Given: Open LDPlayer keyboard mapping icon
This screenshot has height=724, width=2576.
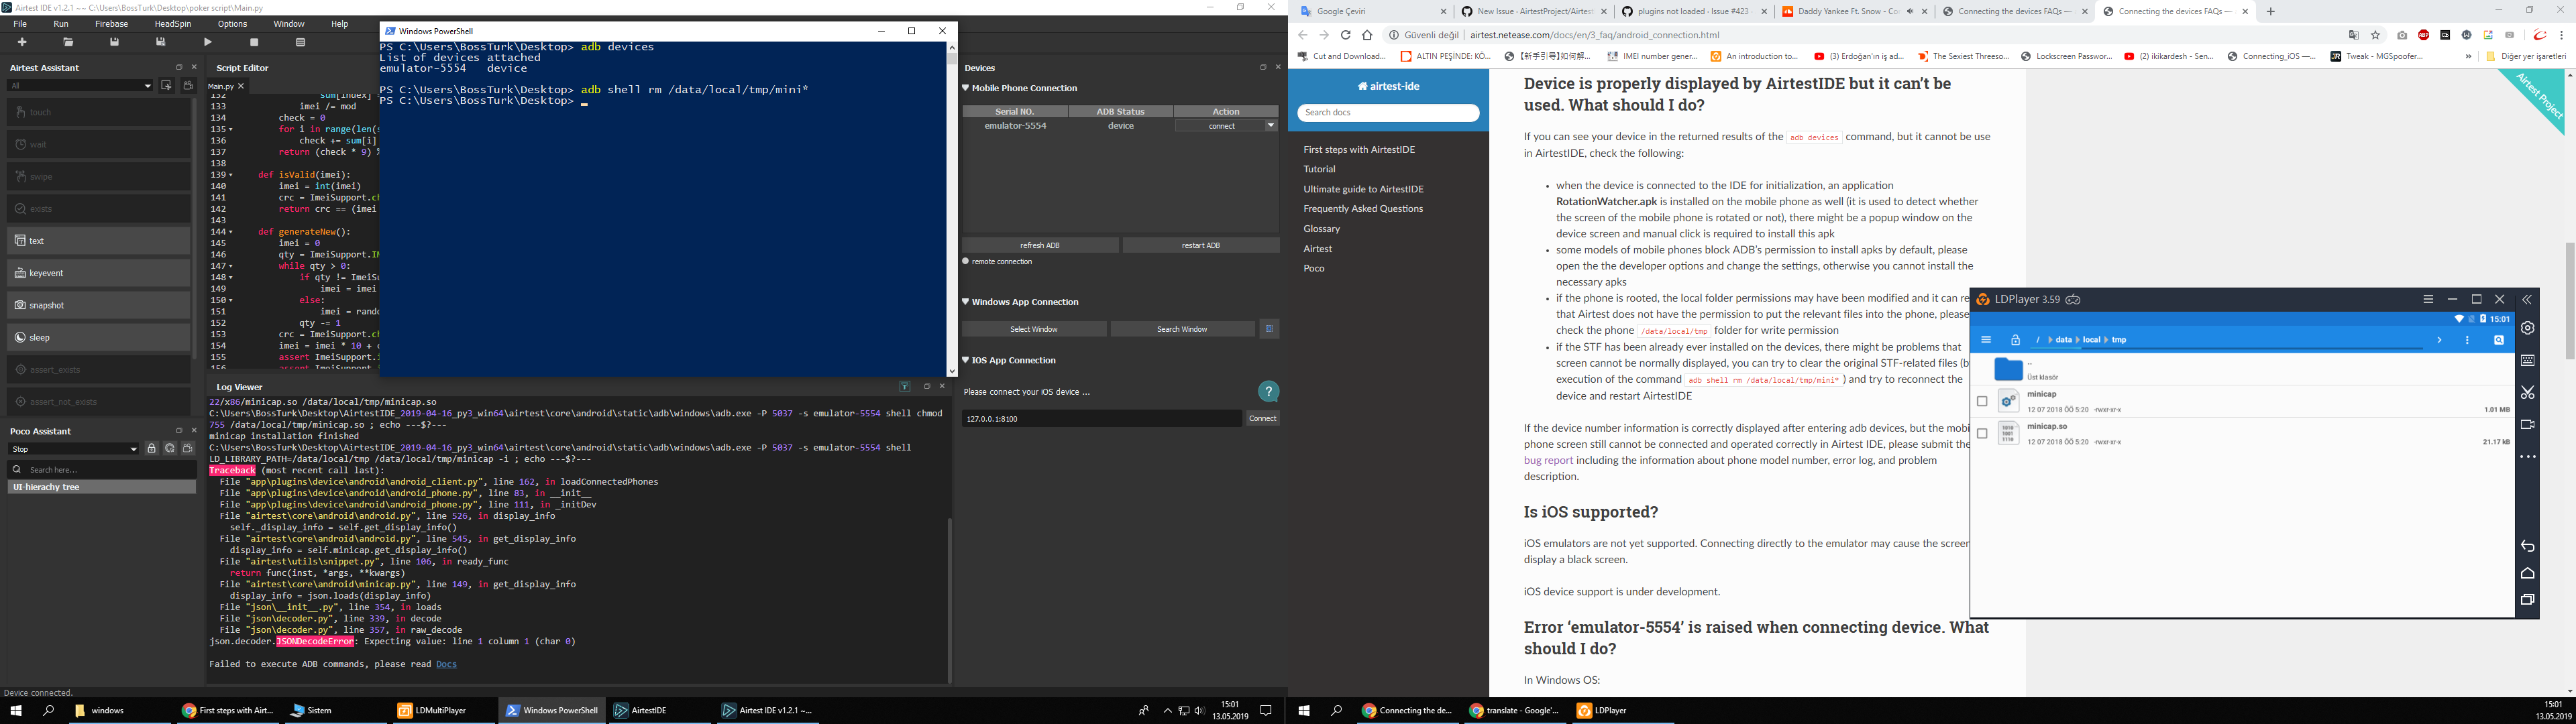Looking at the screenshot, I should pyautogui.click(x=2527, y=359).
